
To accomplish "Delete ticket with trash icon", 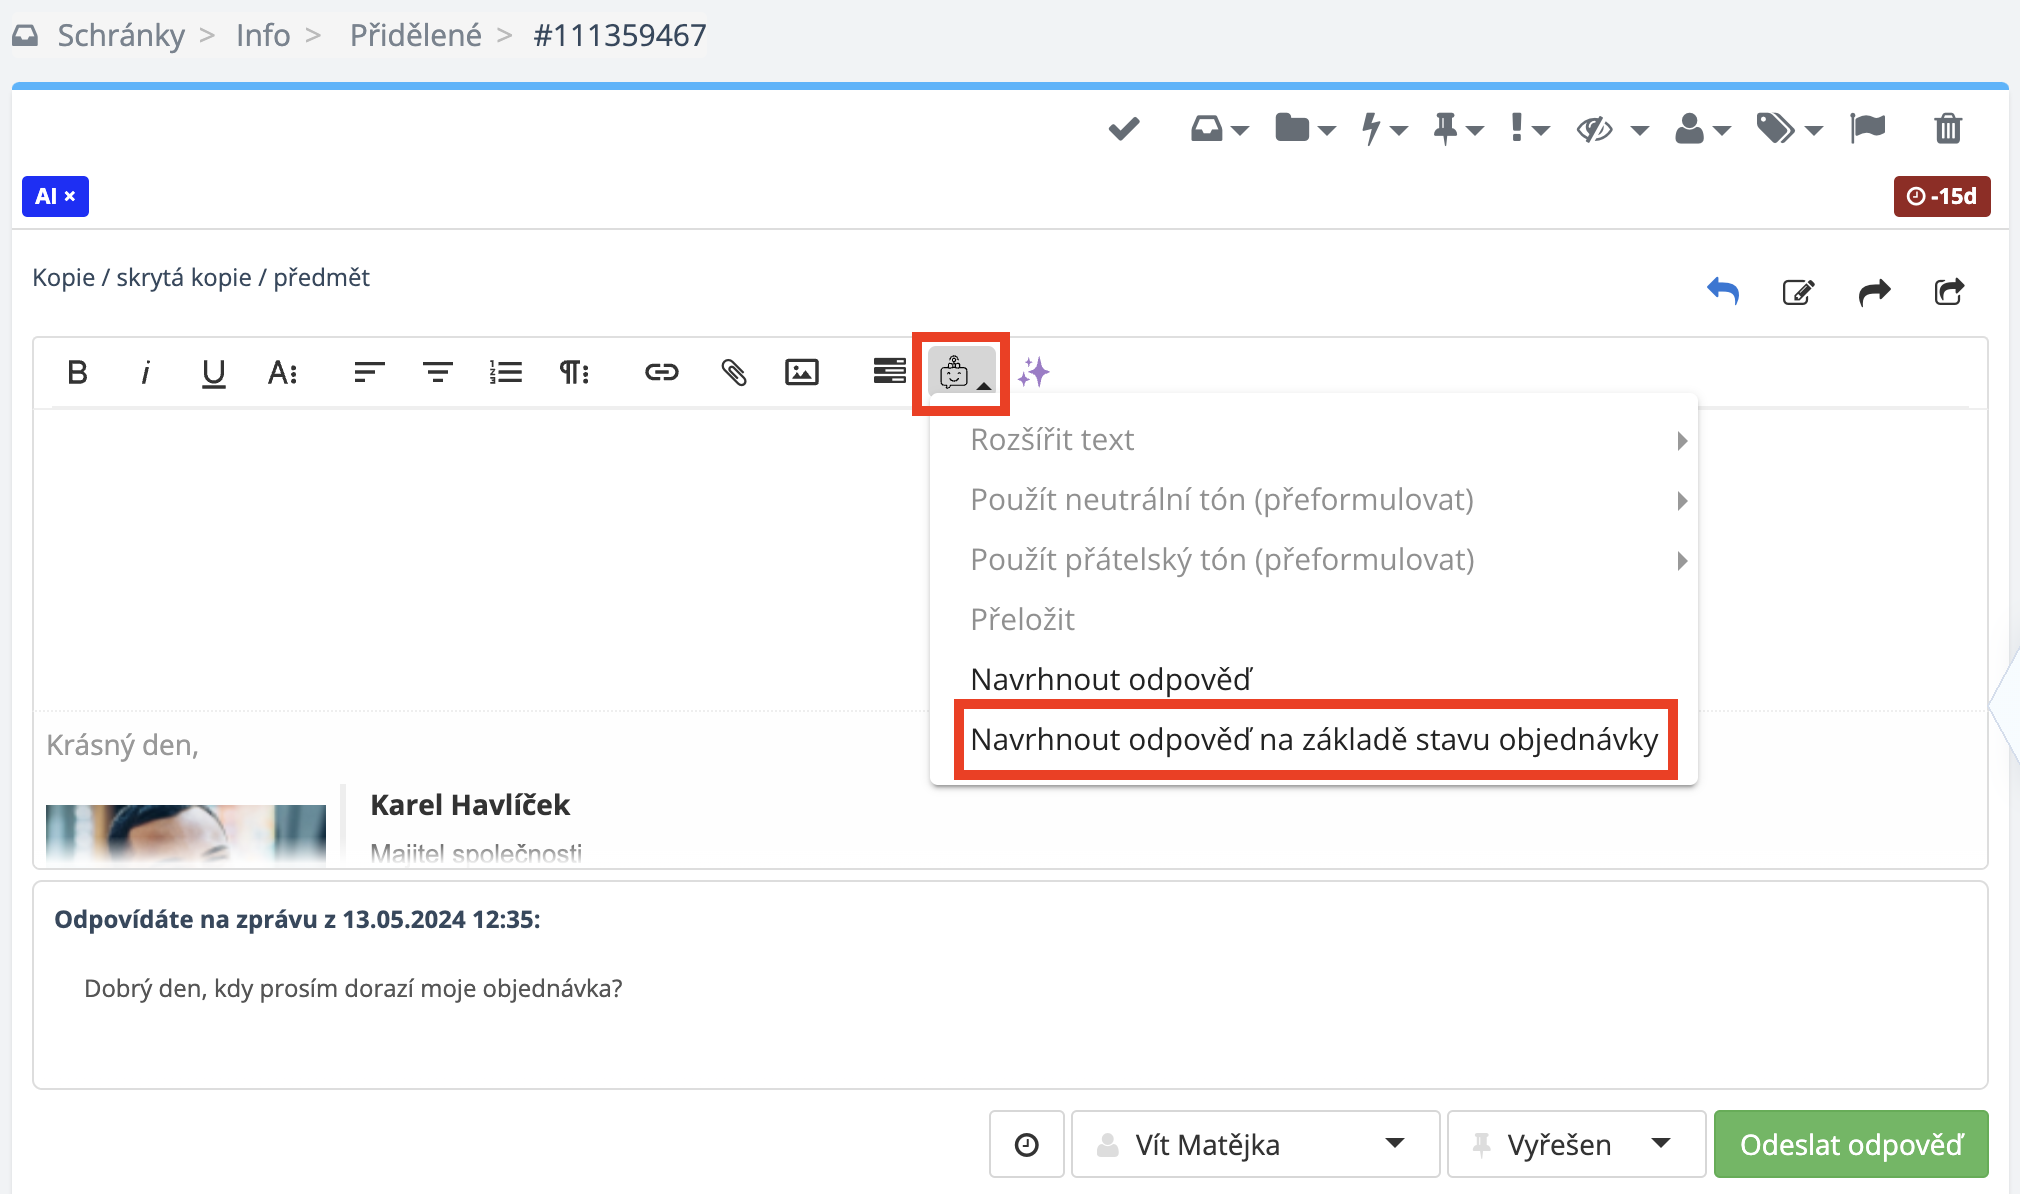I will [x=1947, y=129].
